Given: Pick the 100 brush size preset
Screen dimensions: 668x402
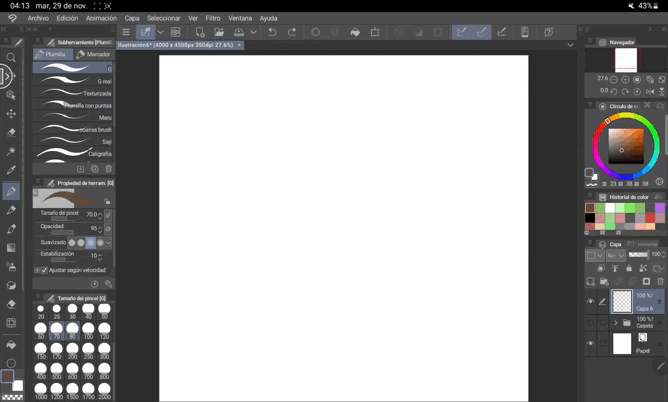Looking at the screenshot, I should tap(88, 330).
